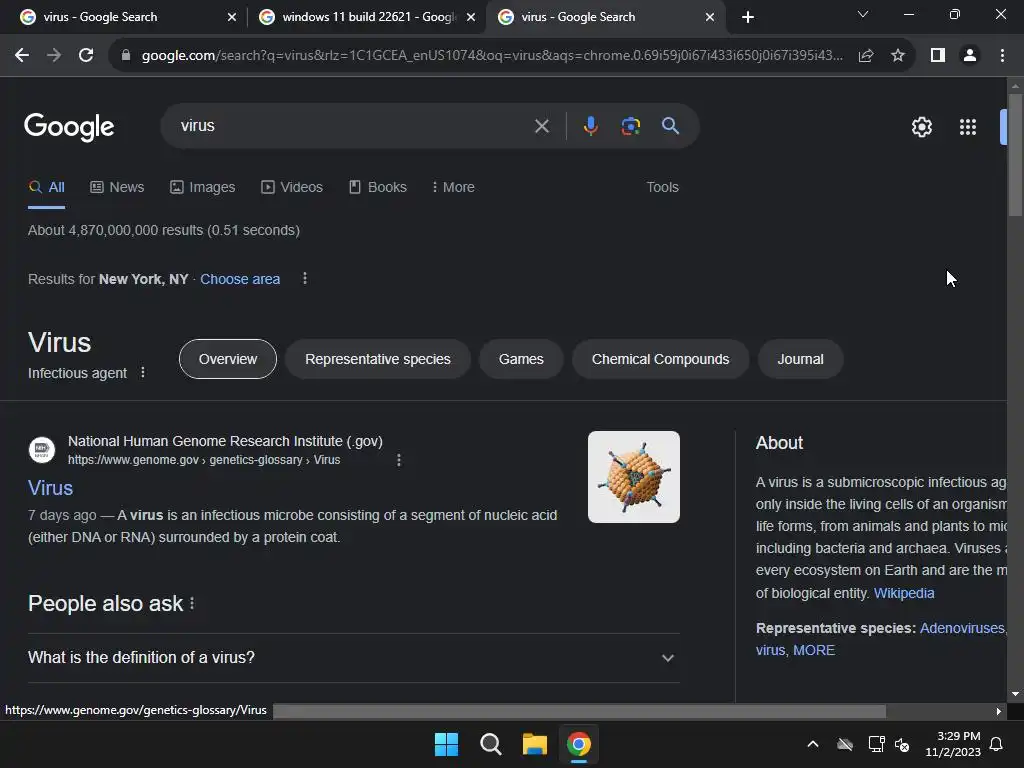This screenshot has width=1024, height=768.
Task: Open the Chrome three-dot menu
Action: pyautogui.click(x=1002, y=56)
